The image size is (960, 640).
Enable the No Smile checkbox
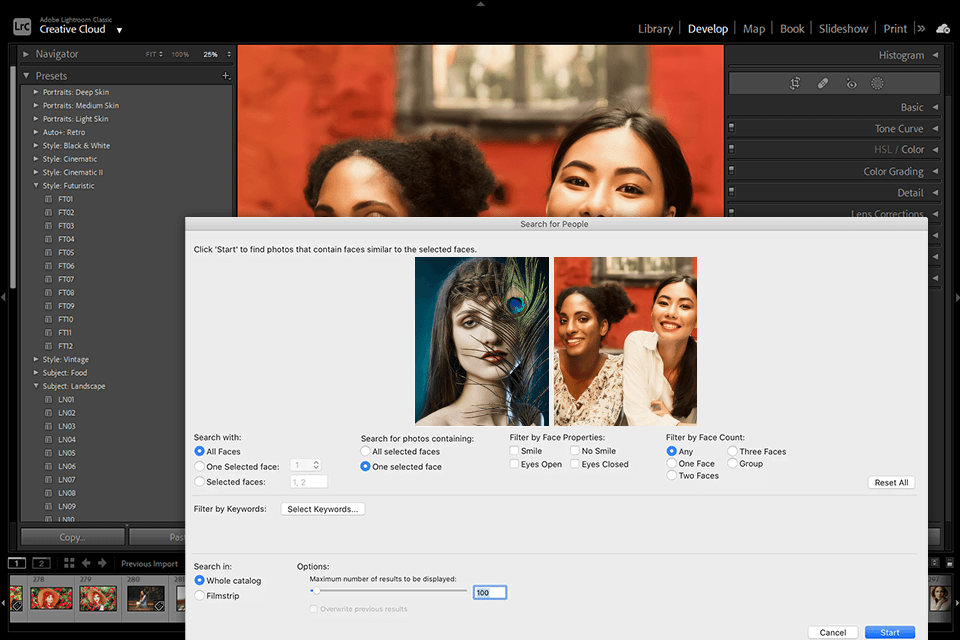pos(575,450)
